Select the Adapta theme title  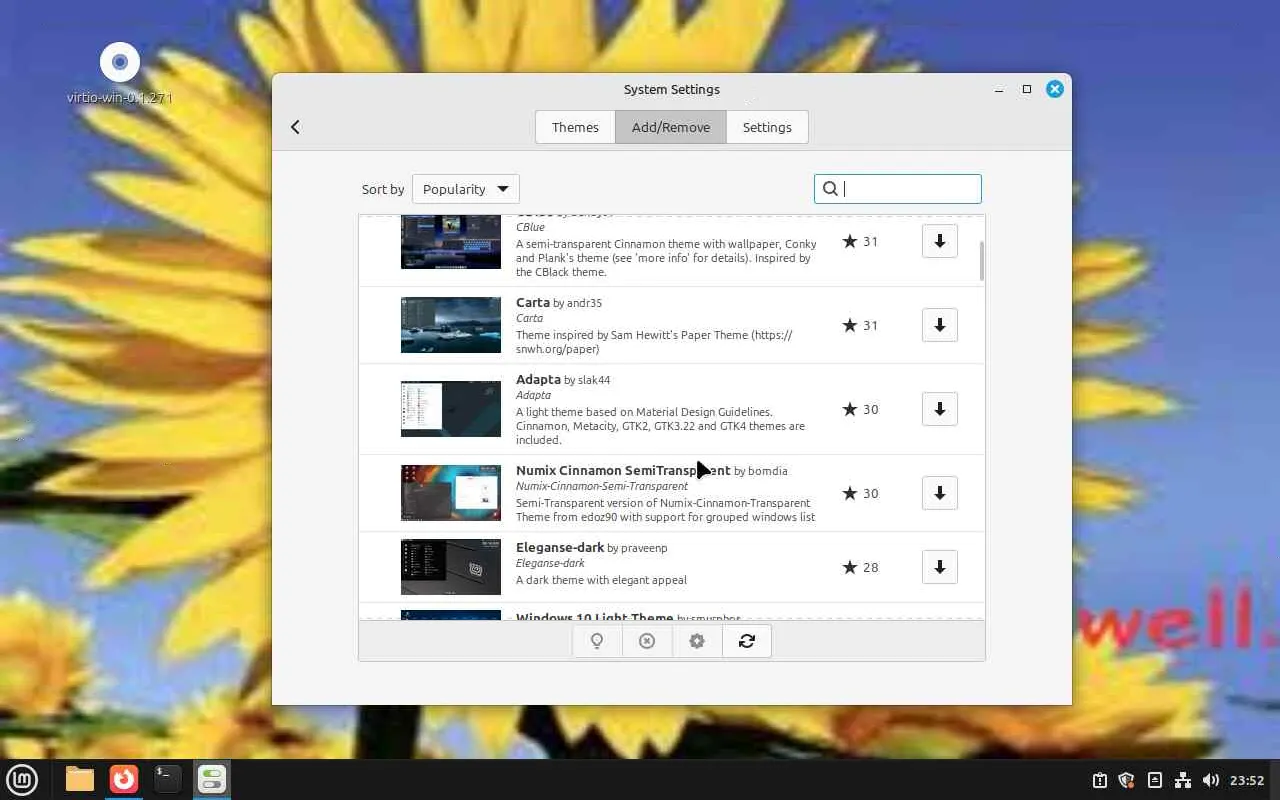(538, 379)
